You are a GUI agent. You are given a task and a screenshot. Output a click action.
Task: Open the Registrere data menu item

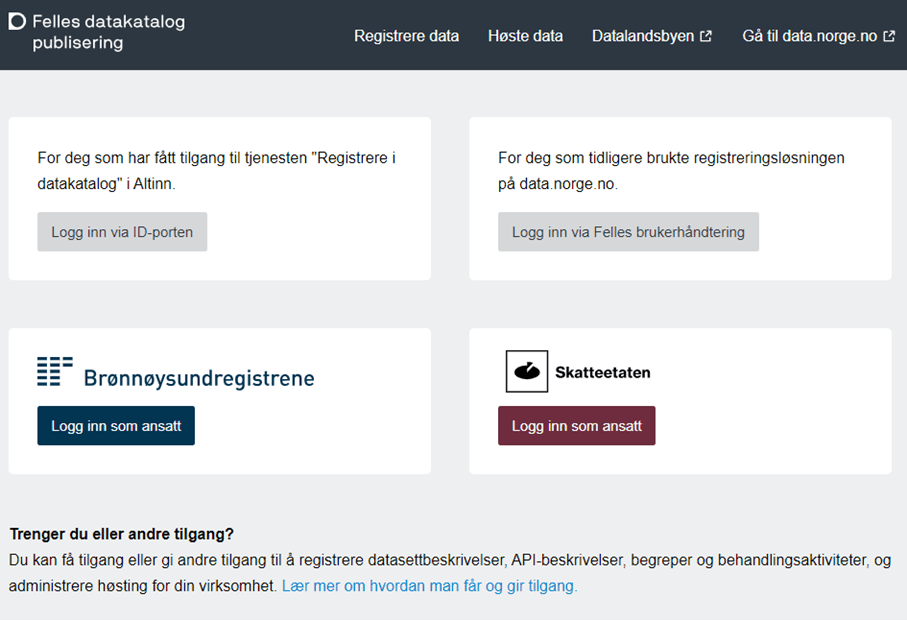pos(407,36)
